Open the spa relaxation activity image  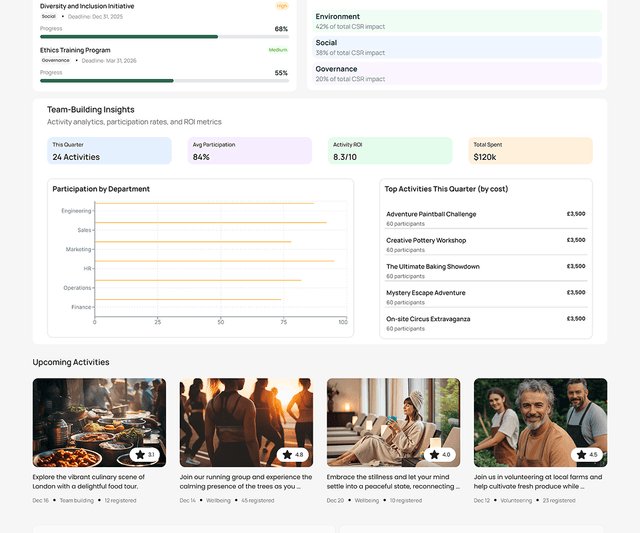point(393,422)
